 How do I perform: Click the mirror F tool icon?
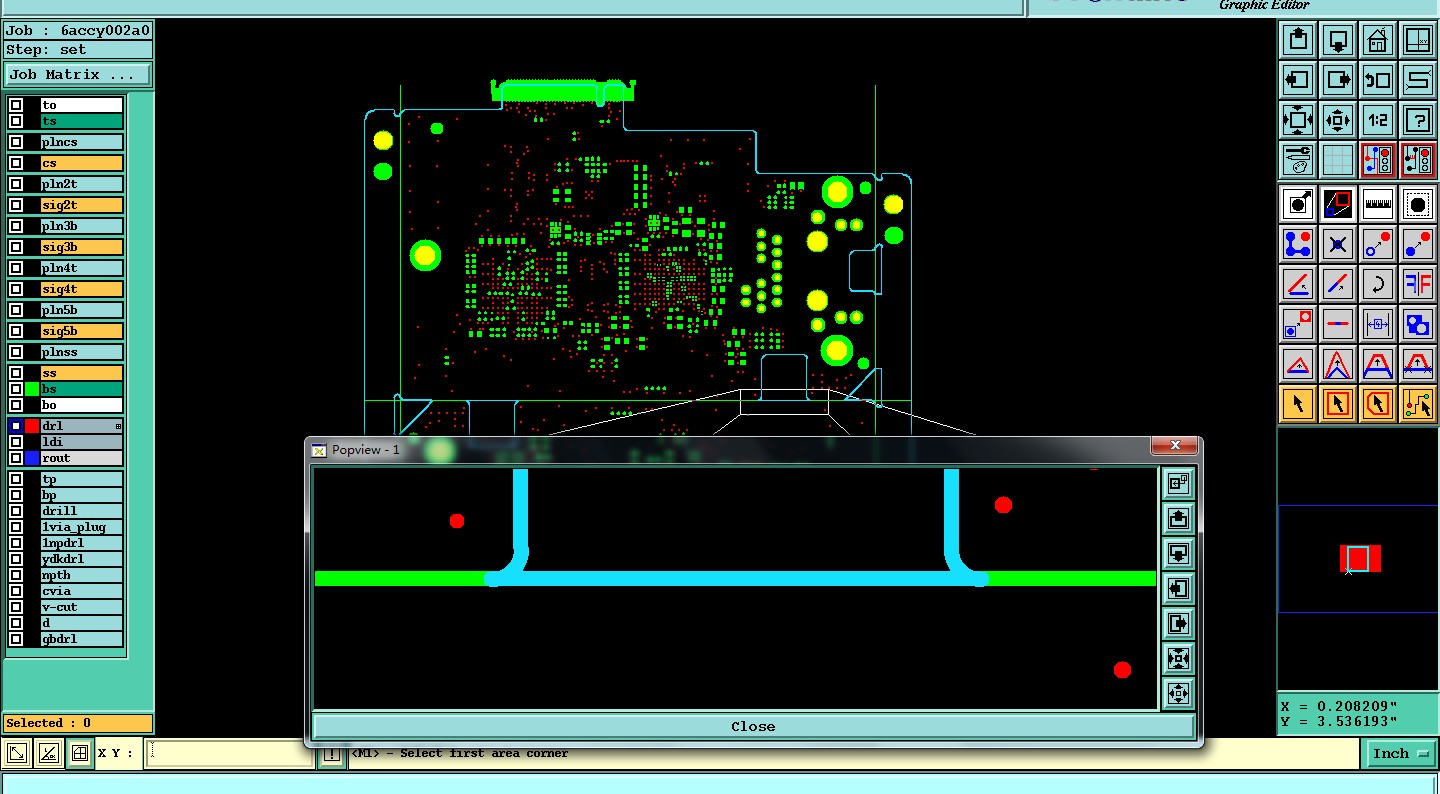(x=1418, y=284)
